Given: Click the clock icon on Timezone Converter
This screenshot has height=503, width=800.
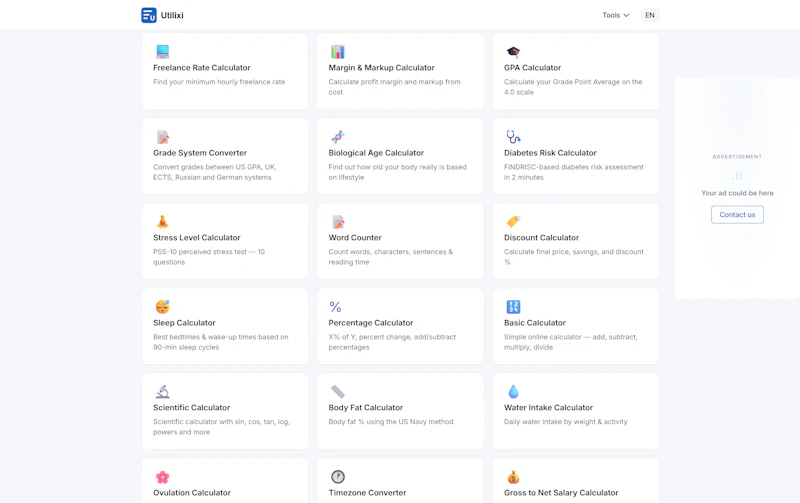Looking at the screenshot, I should (338, 476).
